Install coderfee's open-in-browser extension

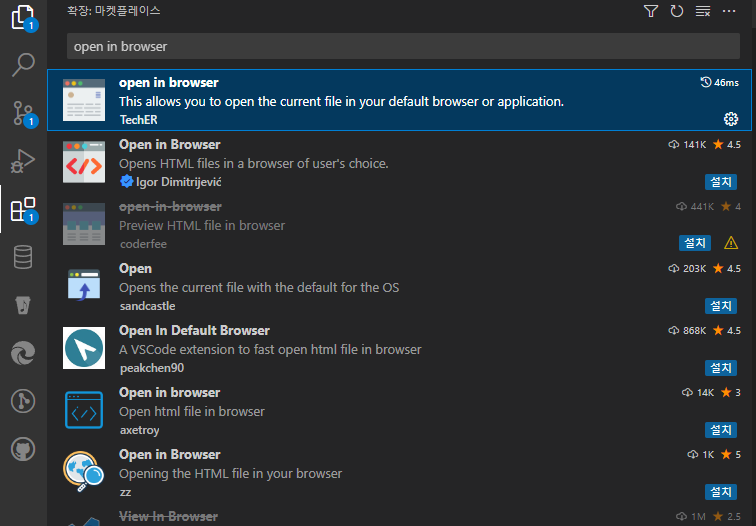[x=695, y=243]
